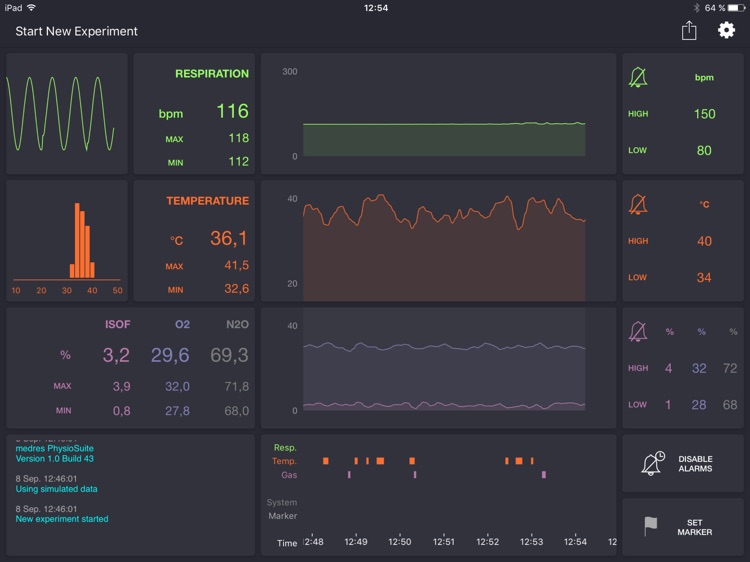
Task: Click temperature MIN value 32,6
Action: [x=237, y=289]
